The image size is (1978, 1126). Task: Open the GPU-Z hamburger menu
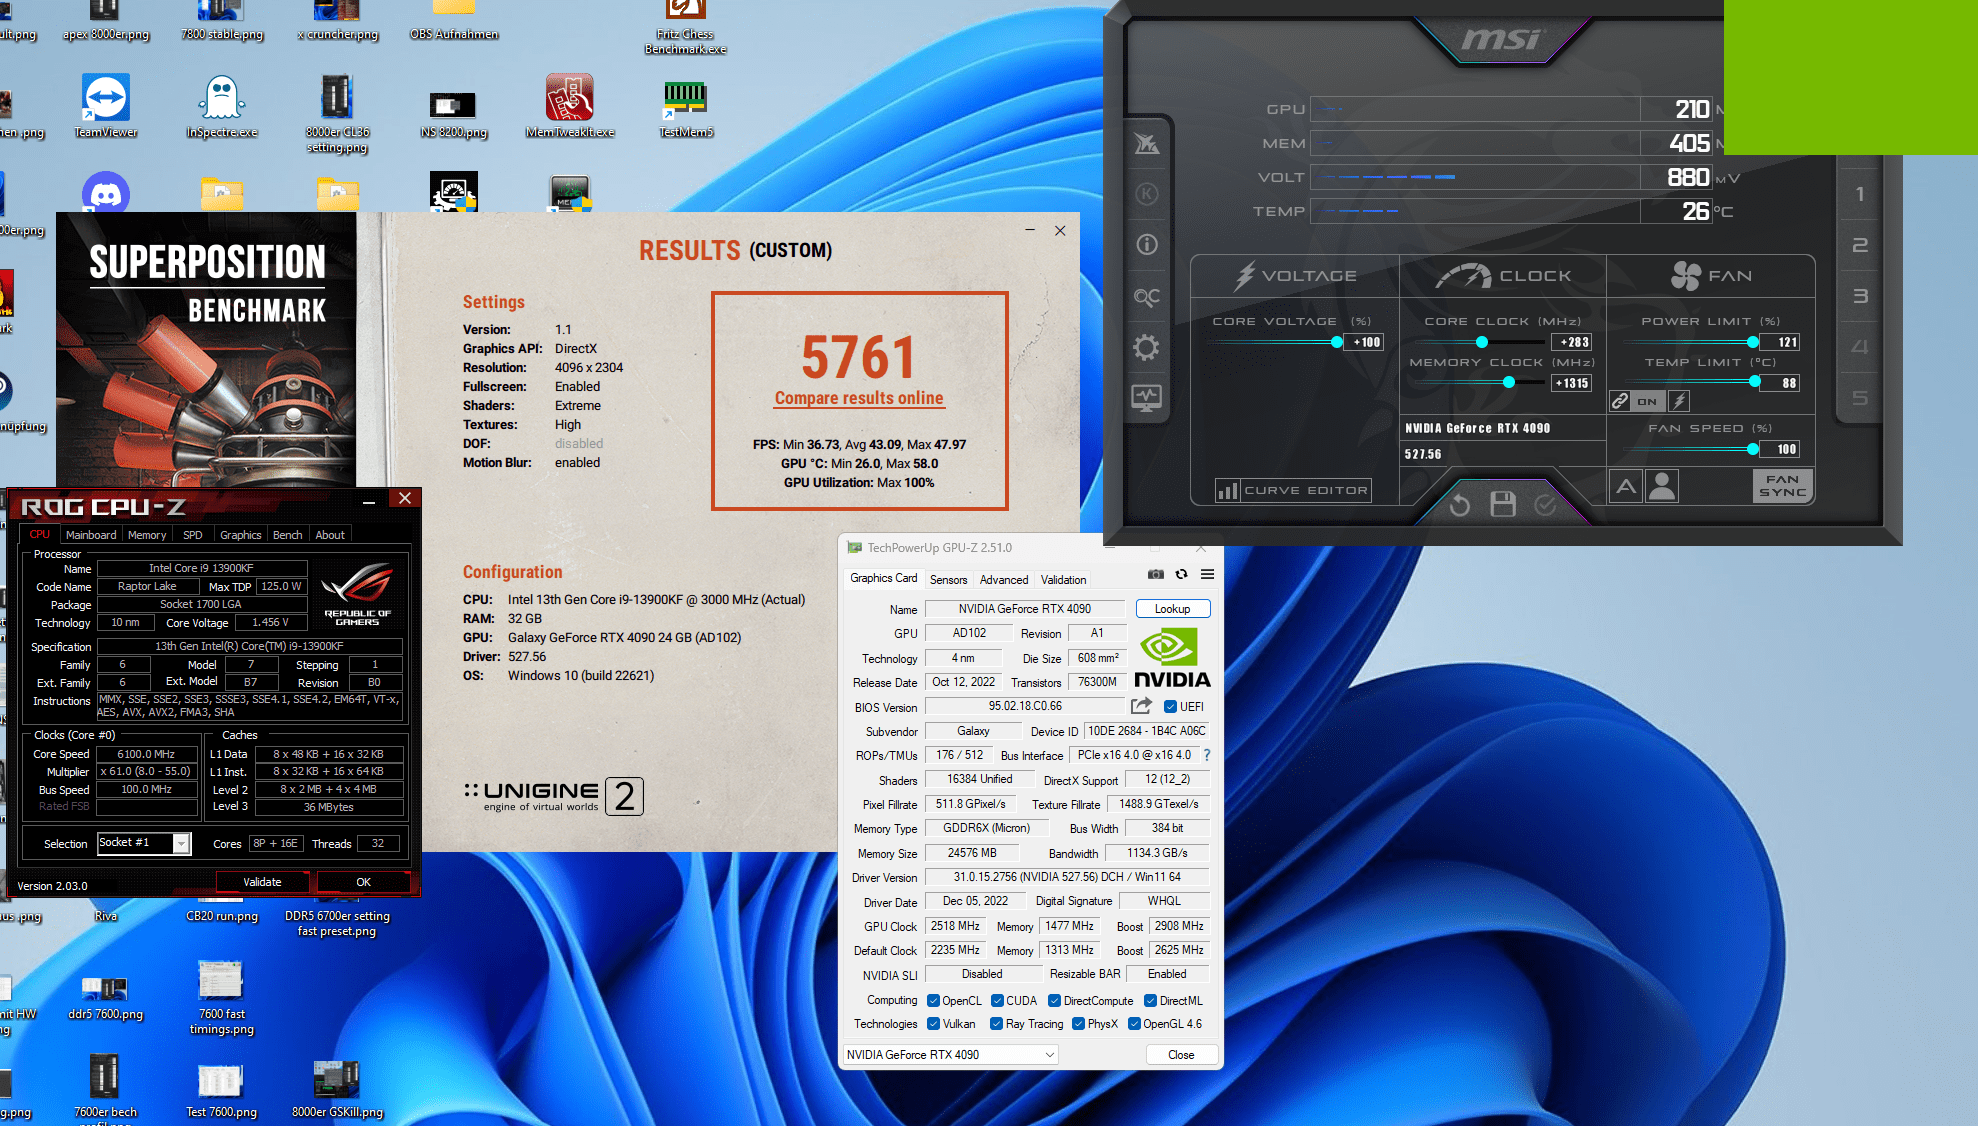1207,574
